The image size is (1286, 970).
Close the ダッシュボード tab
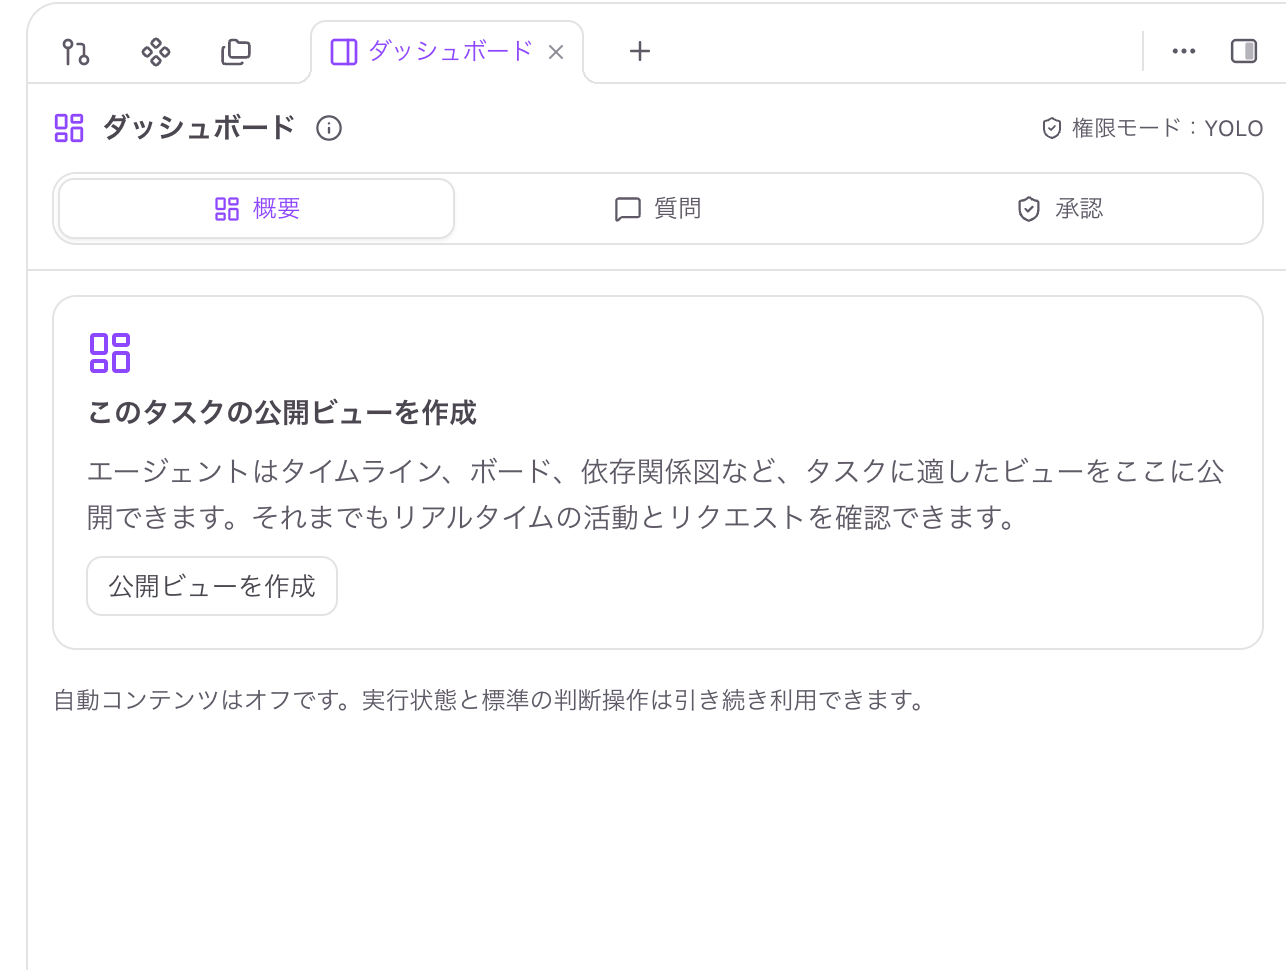pos(557,52)
